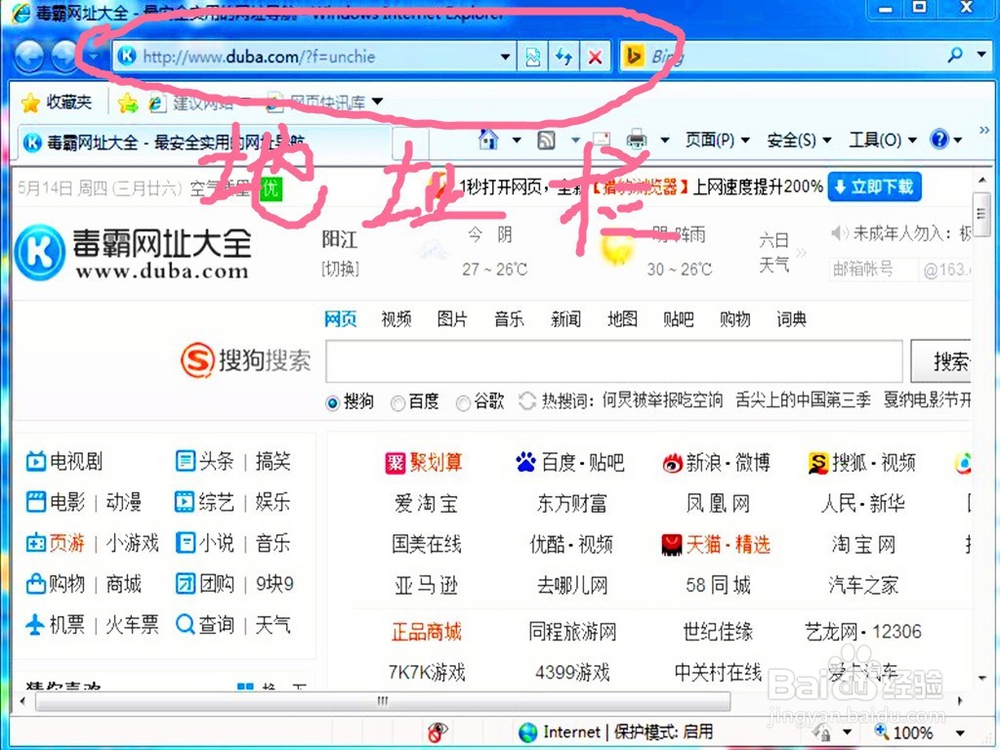Open 新浪·微博 link
Image resolution: width=1000 pixels, height=750 pixels.
pos(716,462)
